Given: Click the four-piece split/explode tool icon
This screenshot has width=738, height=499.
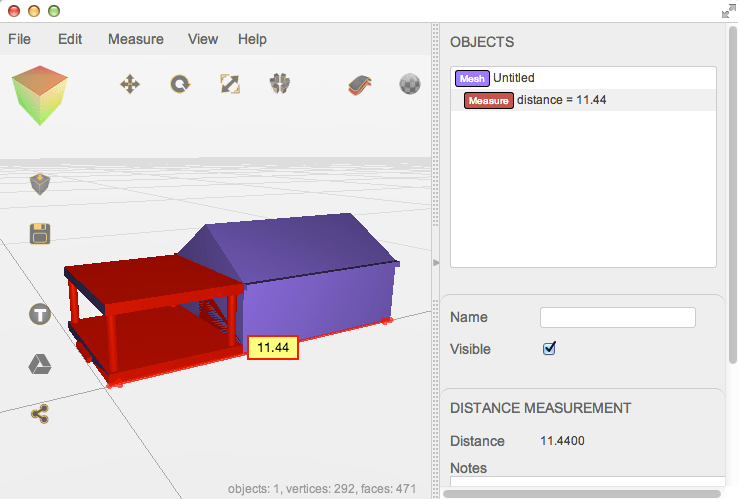Looking at the screenshot, I should [x=280, y=84].
